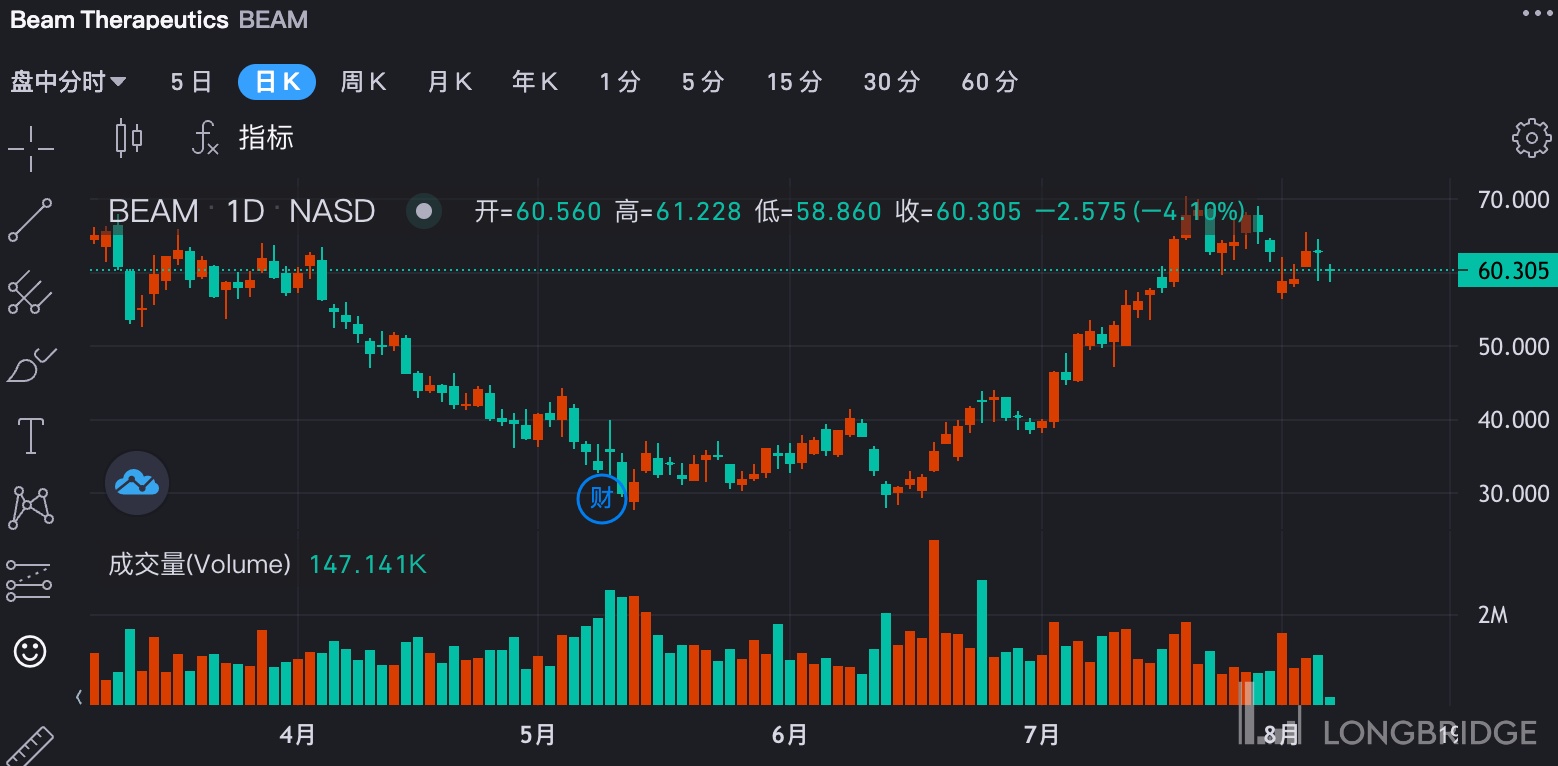Image resolution: width=1558 pixels, height=766 pixels.
Task: Select the text annotation tool
Action: click(x=31, y=436)
